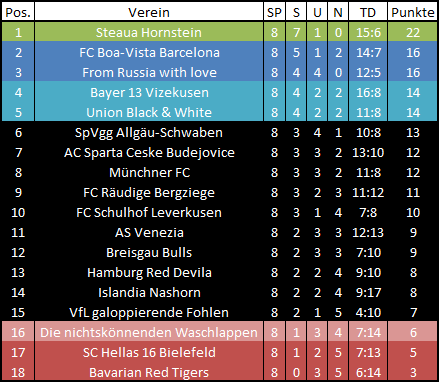Select the Steaua Hornstein team cell

coord(149,32)
